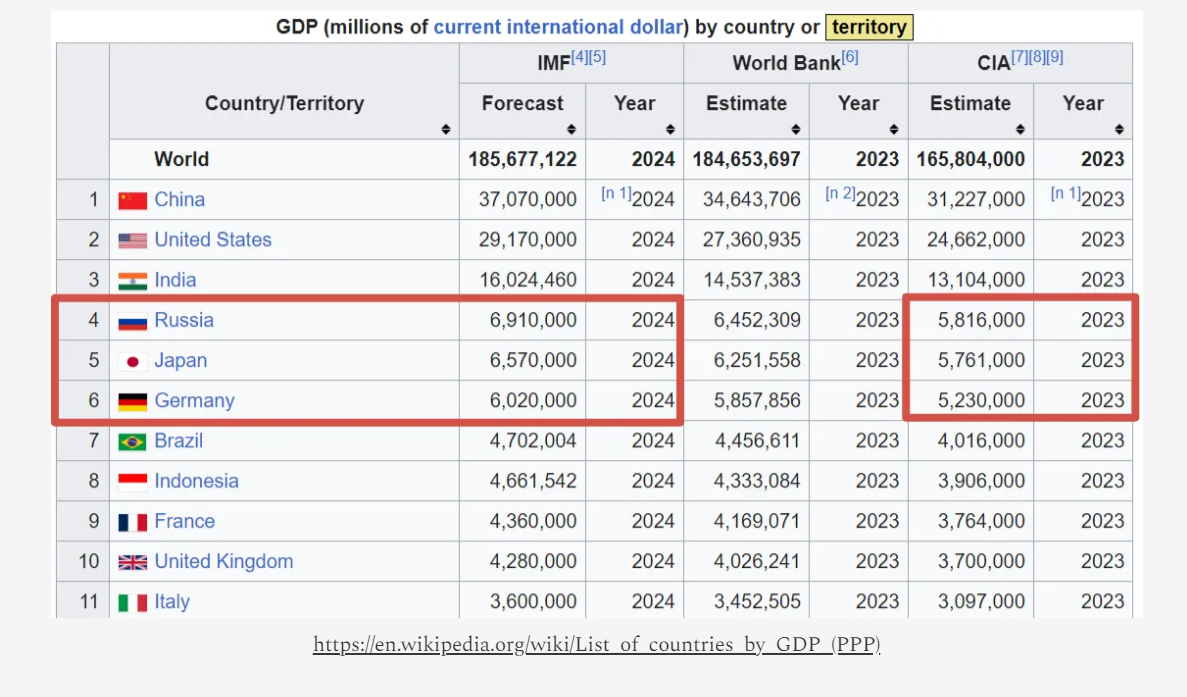The image size is (1187, 697).
Task: Click the Brazil flag icon
Action: pyautogui.click(x=132, y=441)
